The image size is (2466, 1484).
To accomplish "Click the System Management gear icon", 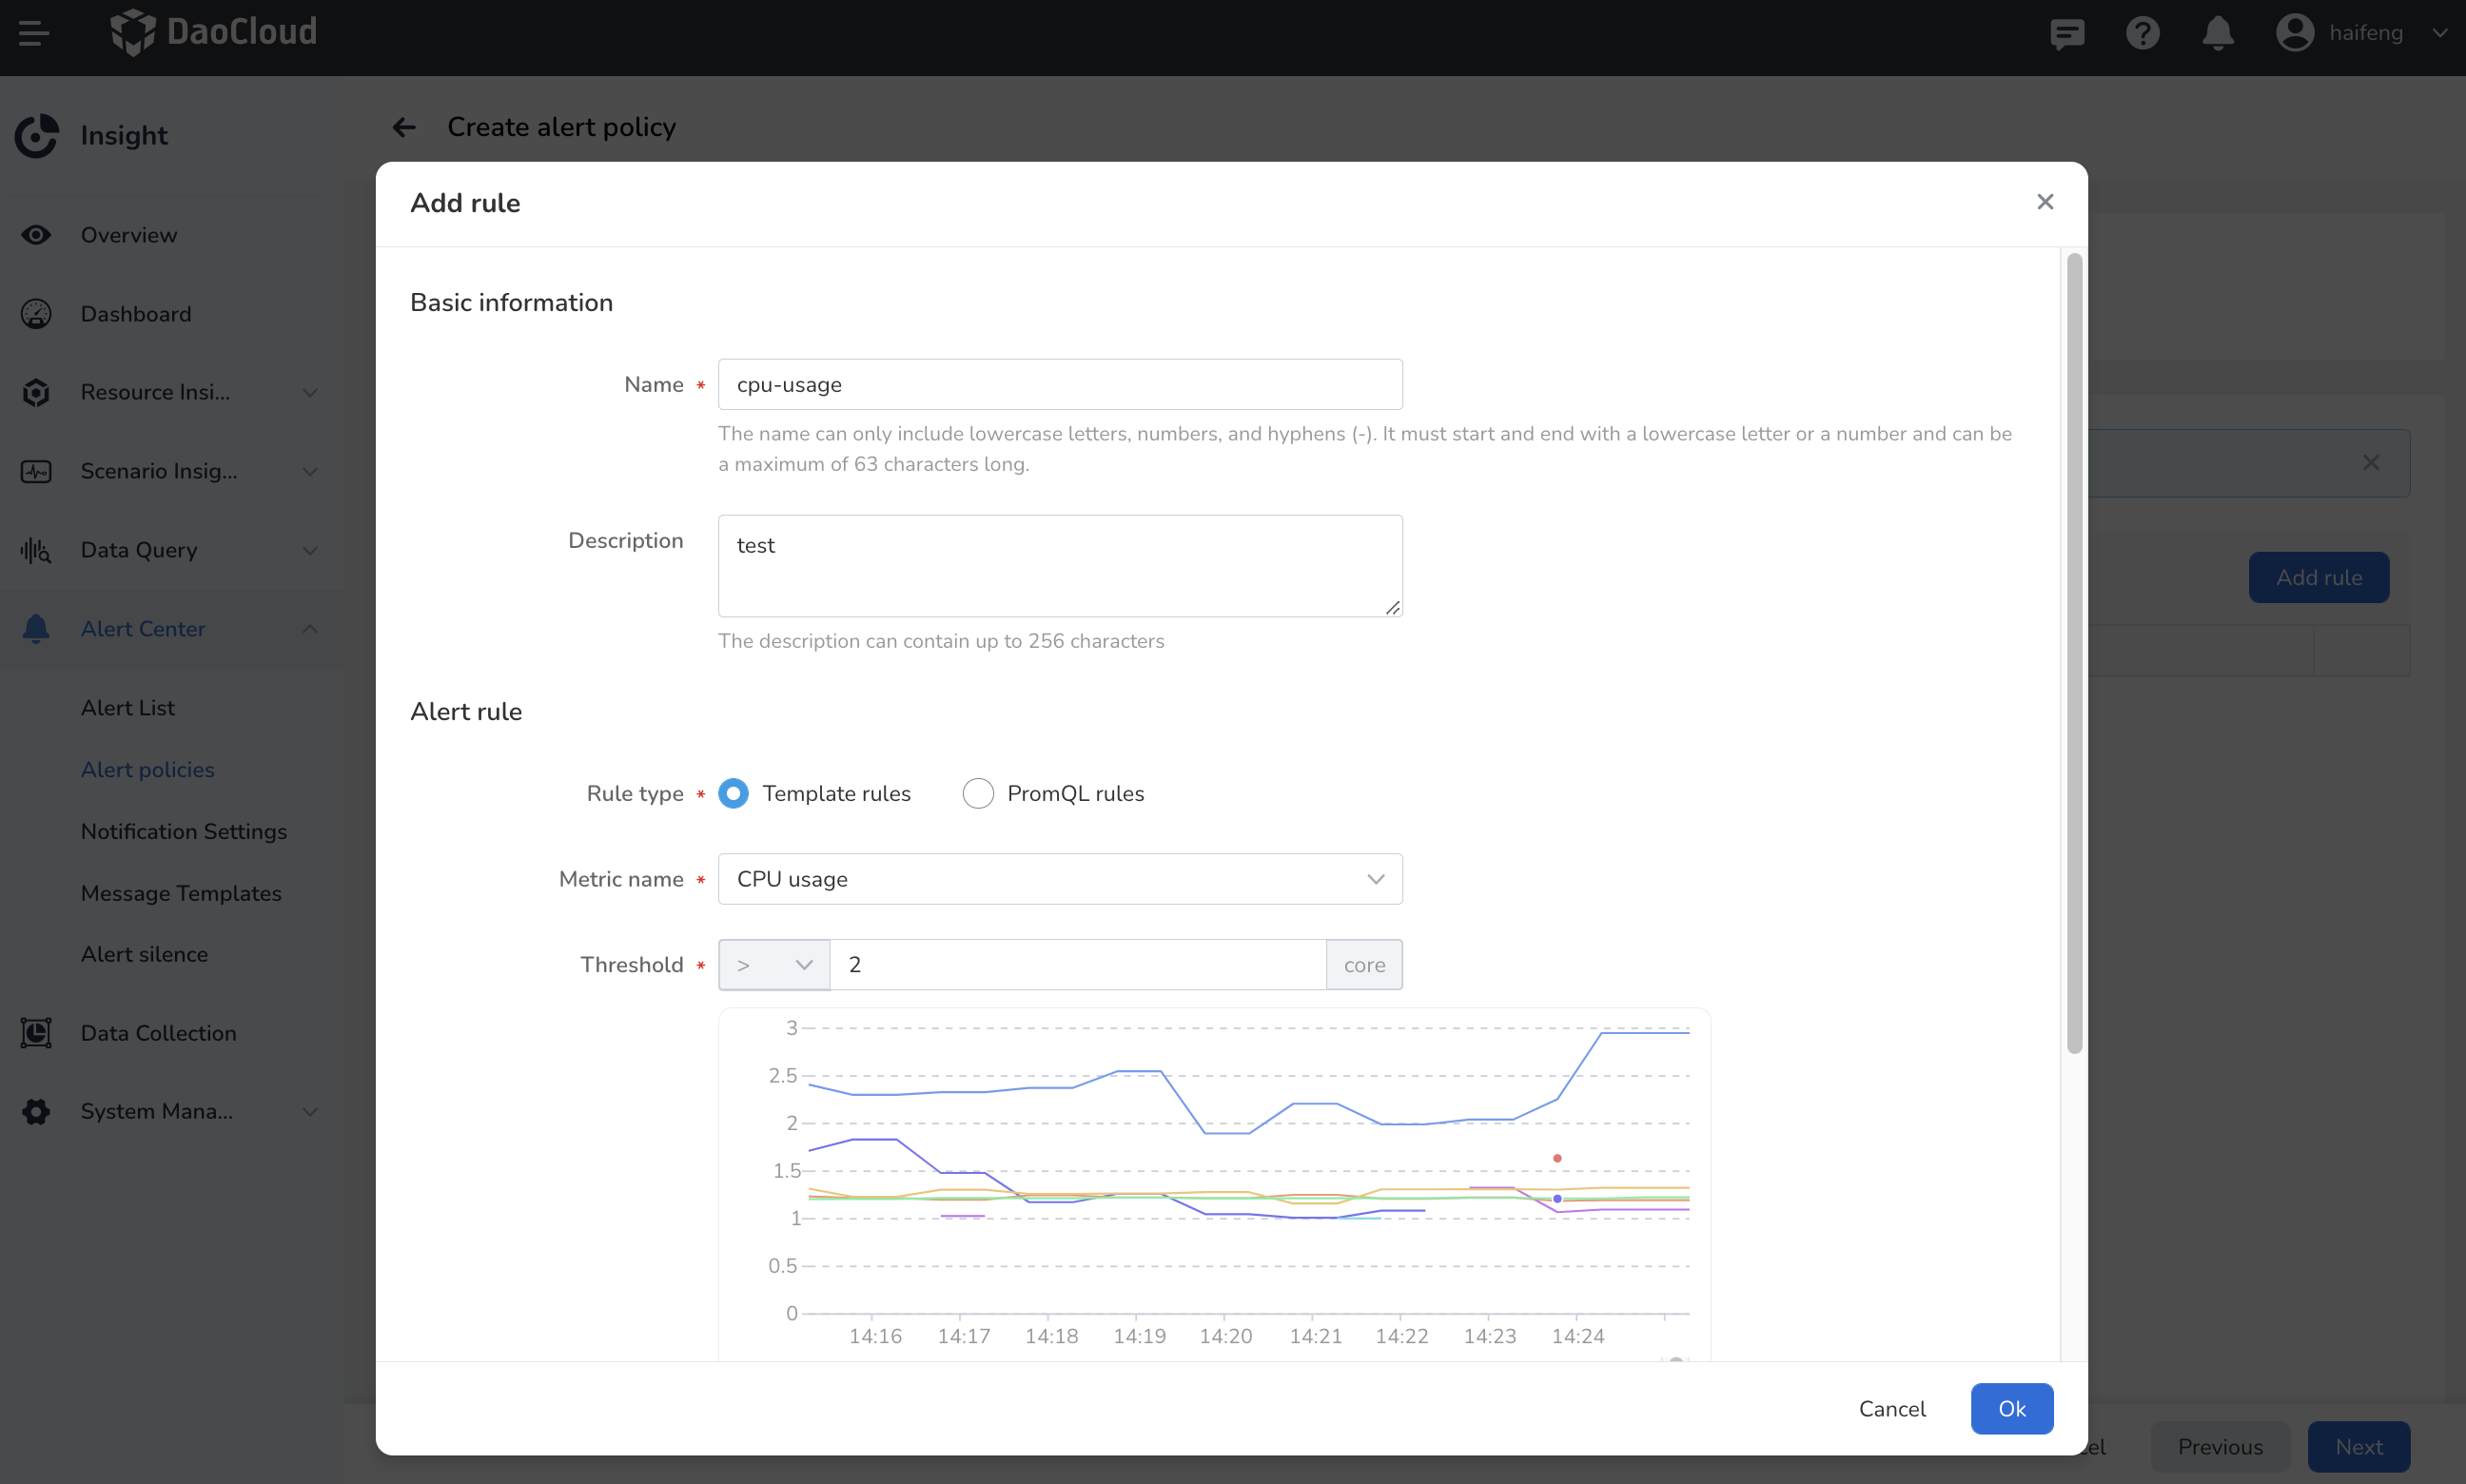I will (36, 1111).
